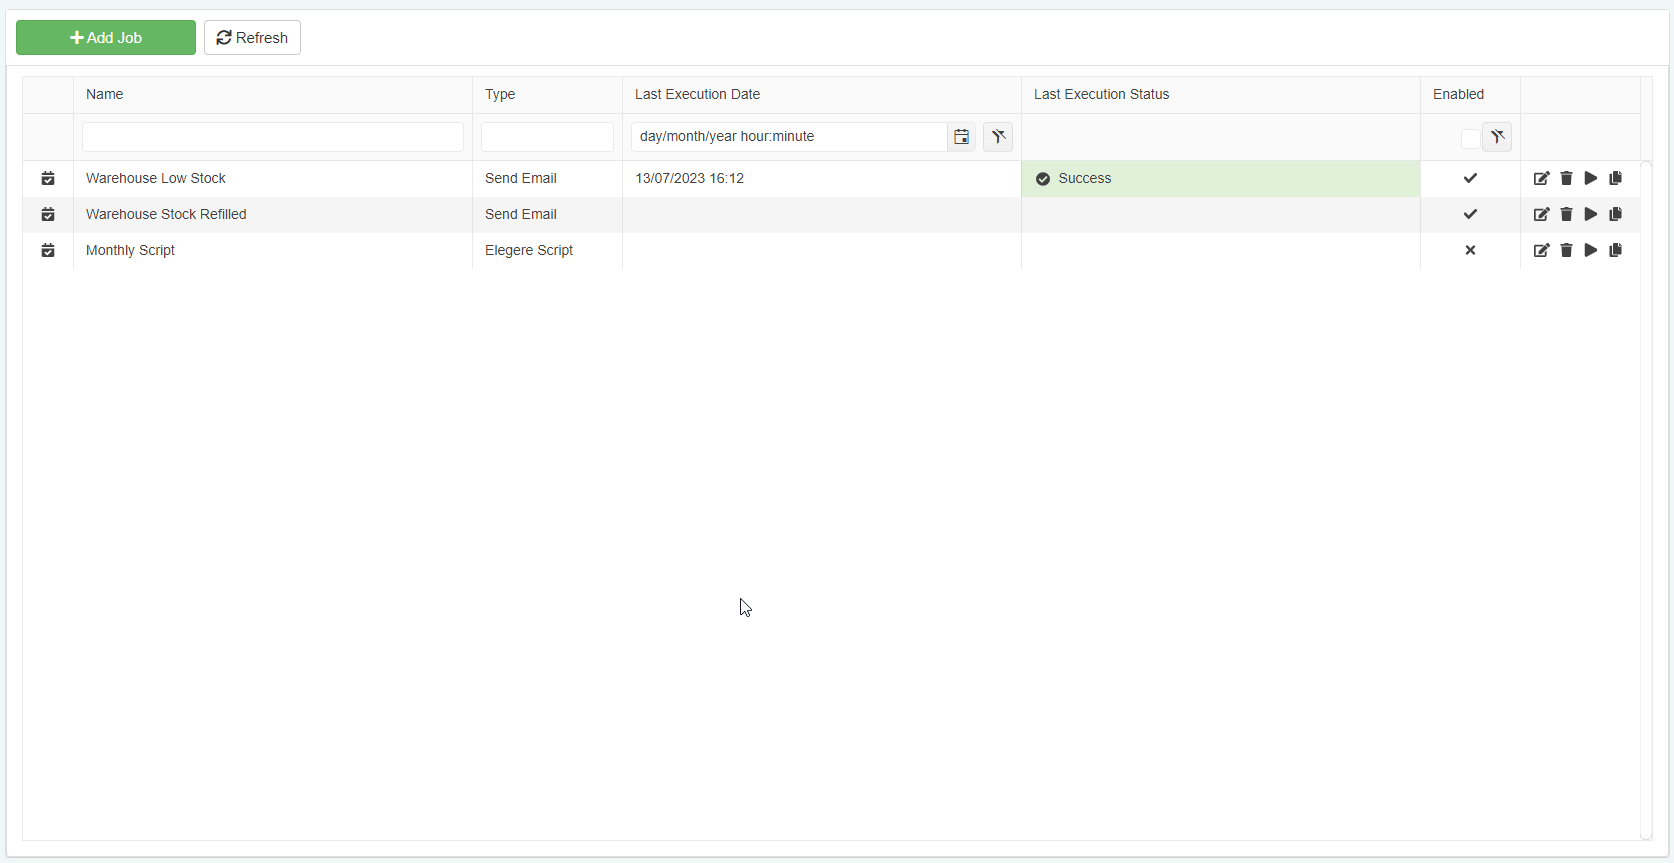1674x863 pixels.
Task: Focus the Name filter input field
Action: (x=272, y=137)
